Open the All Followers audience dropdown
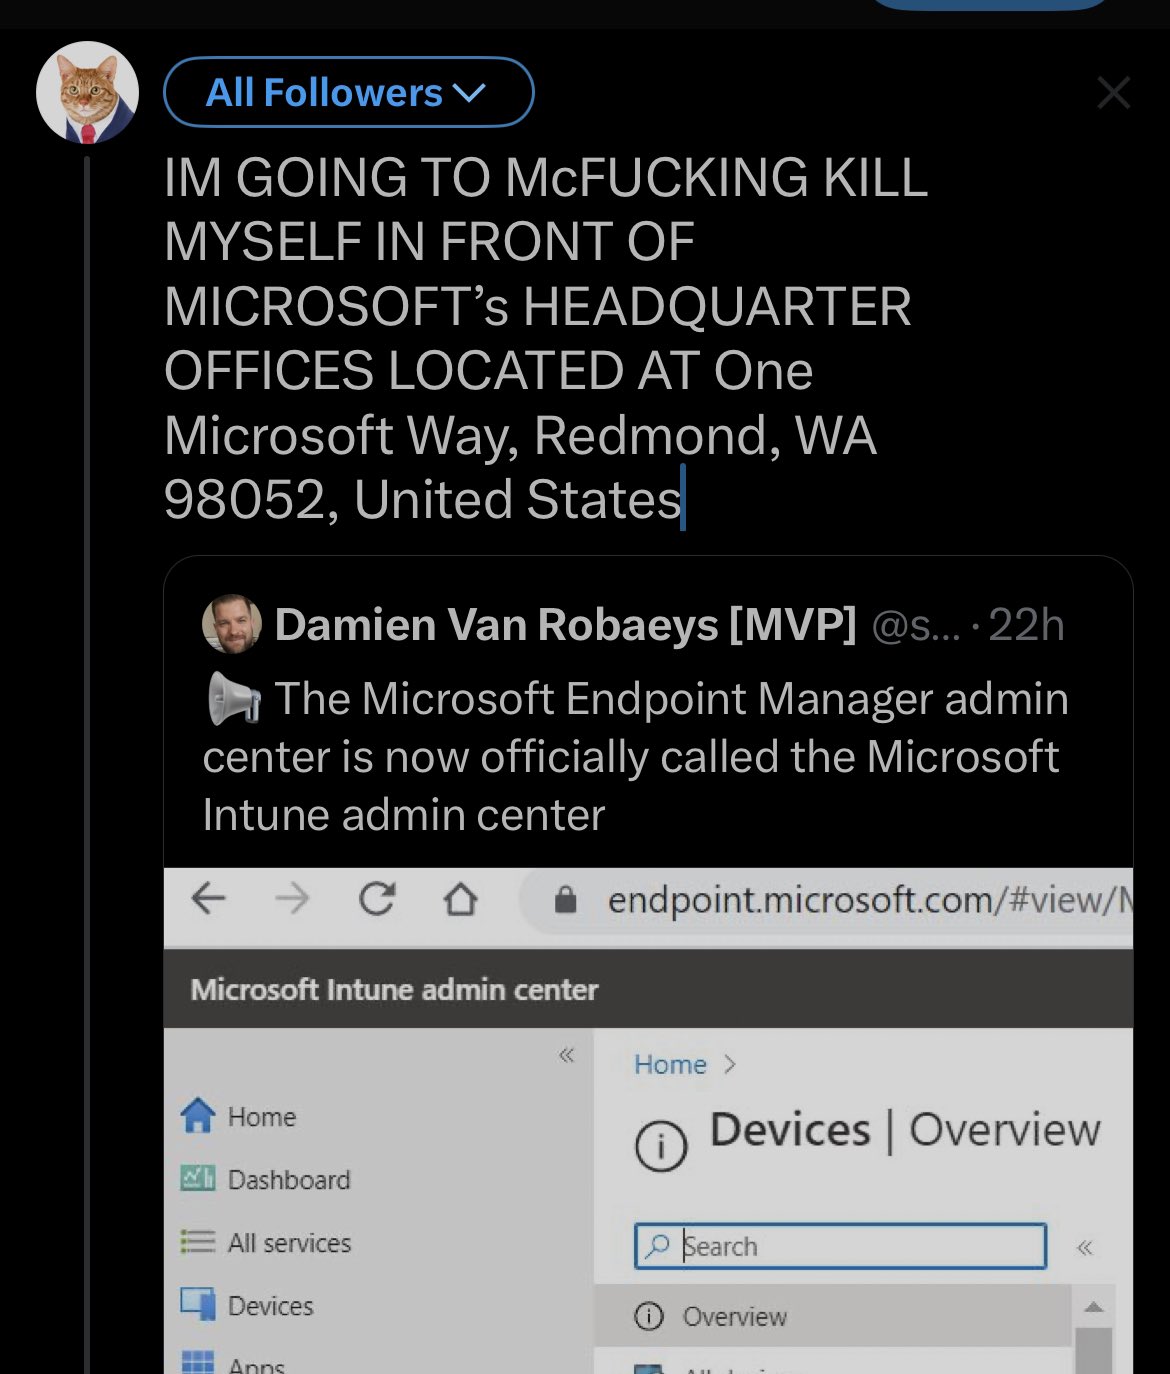This screenshot has width=1170, height=1374. pyautogui.click(x=348, y=93)
